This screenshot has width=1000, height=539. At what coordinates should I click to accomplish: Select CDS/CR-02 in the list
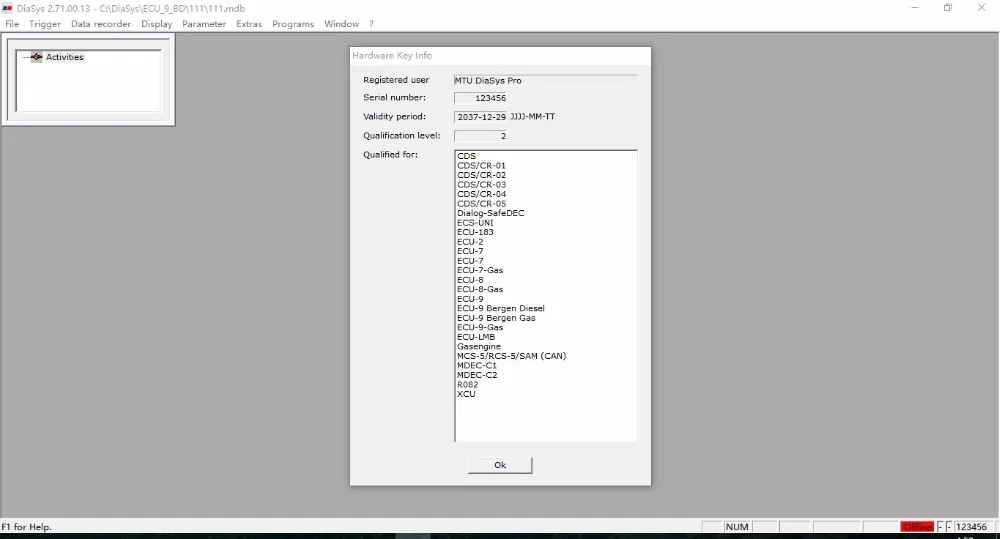pos(482,175)
